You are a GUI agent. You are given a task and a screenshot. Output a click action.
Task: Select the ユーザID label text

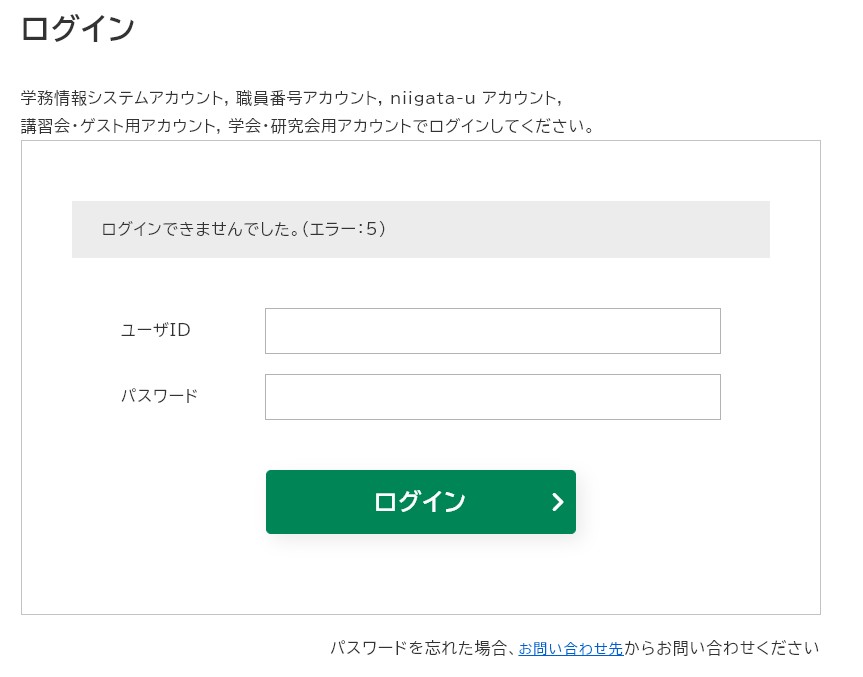click(155, 330)
